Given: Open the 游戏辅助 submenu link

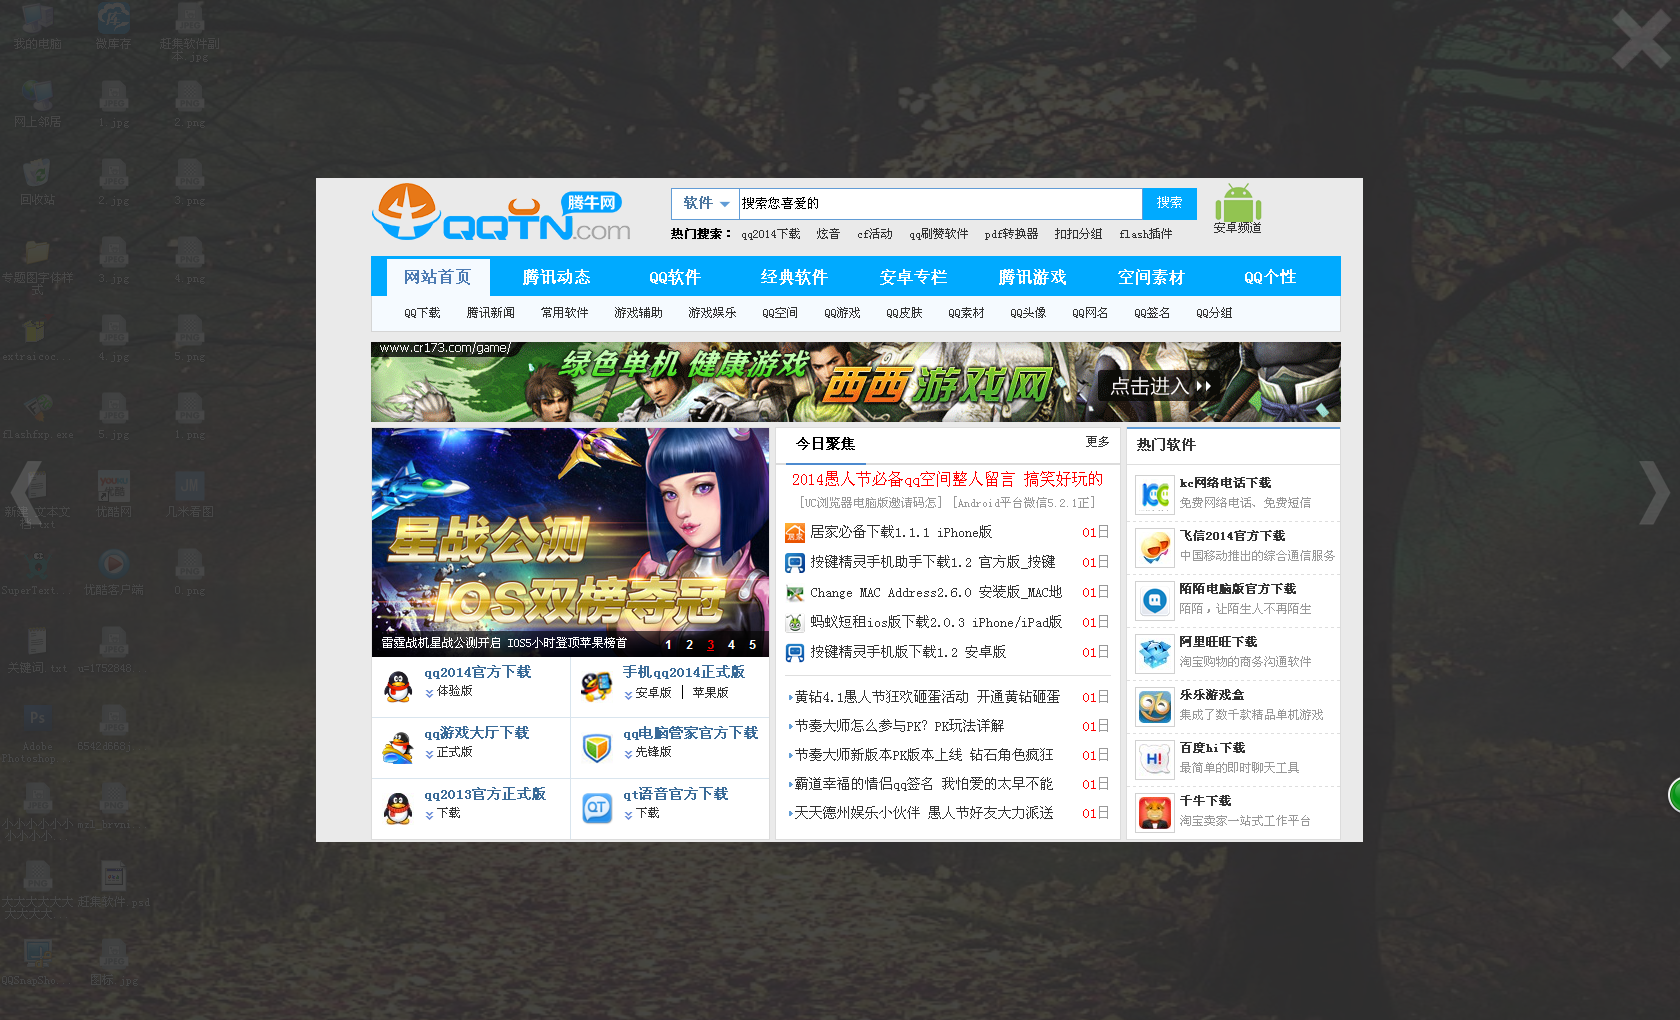Looking at the screenshot, I should point(638,313).
